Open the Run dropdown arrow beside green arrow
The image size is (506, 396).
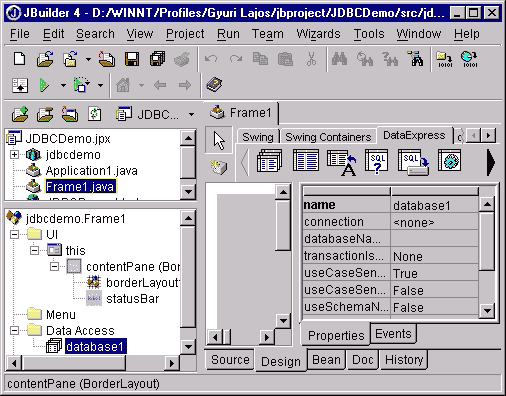(63, 85)
